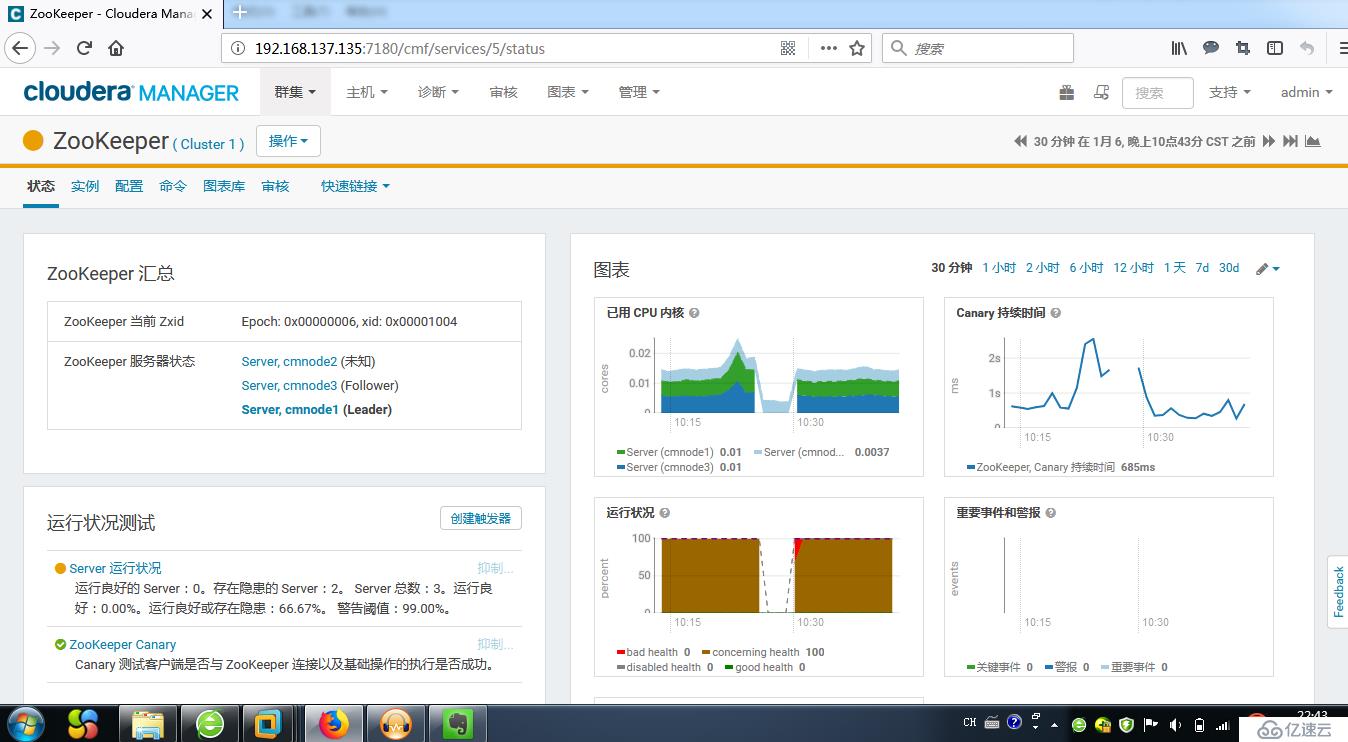The height and width of the screenshot is (742, 1348).
Task: Open the Server 运行状况 test link
Action: (x=115, y=568)
